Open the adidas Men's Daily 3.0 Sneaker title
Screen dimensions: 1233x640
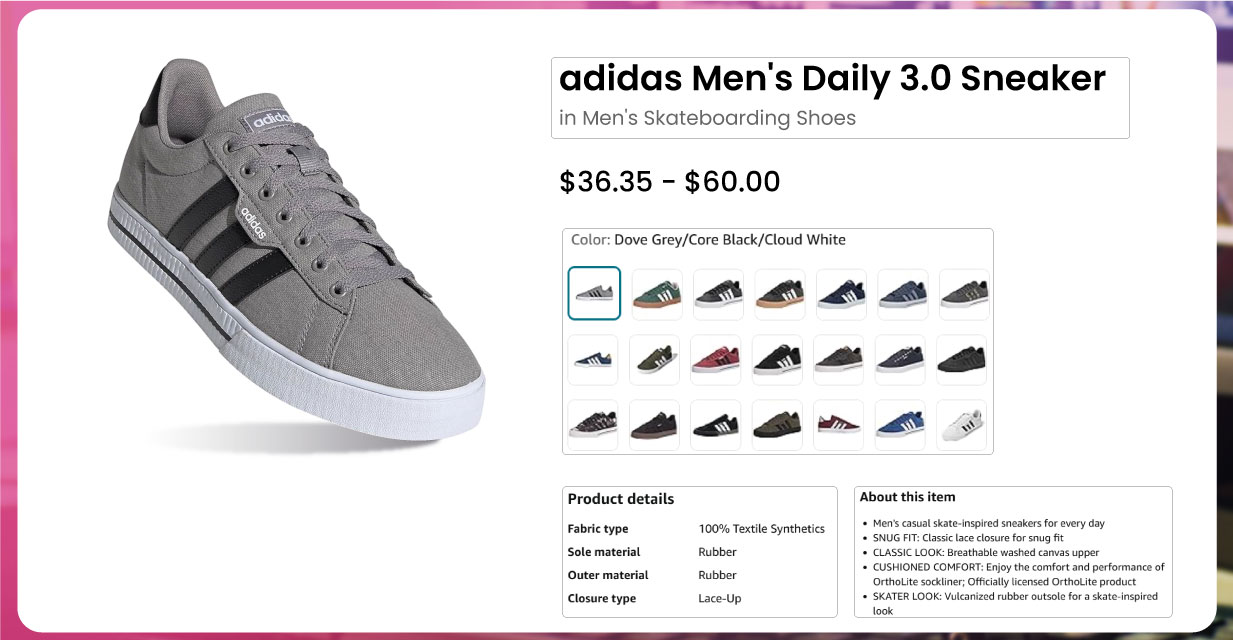(x=832, y=79)
